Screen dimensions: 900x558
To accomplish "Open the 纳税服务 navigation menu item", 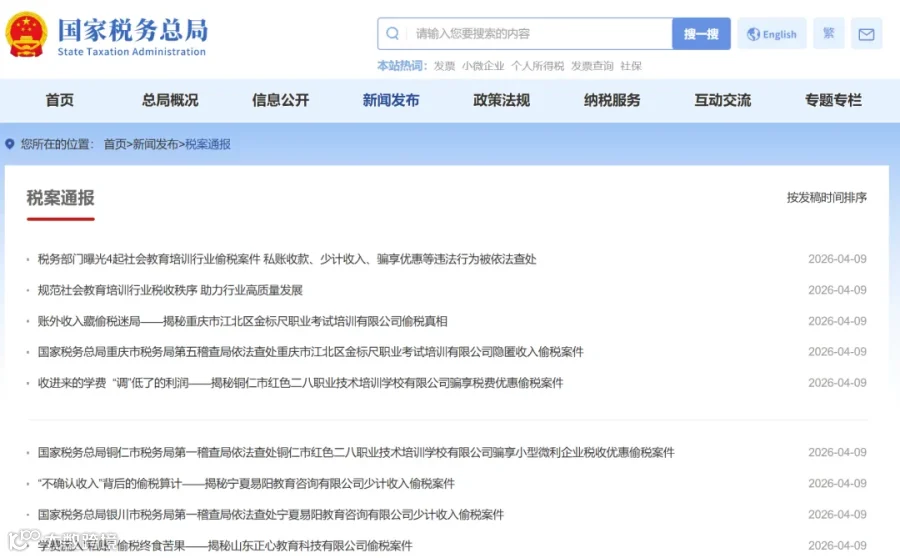I will [x=612, y=100].
